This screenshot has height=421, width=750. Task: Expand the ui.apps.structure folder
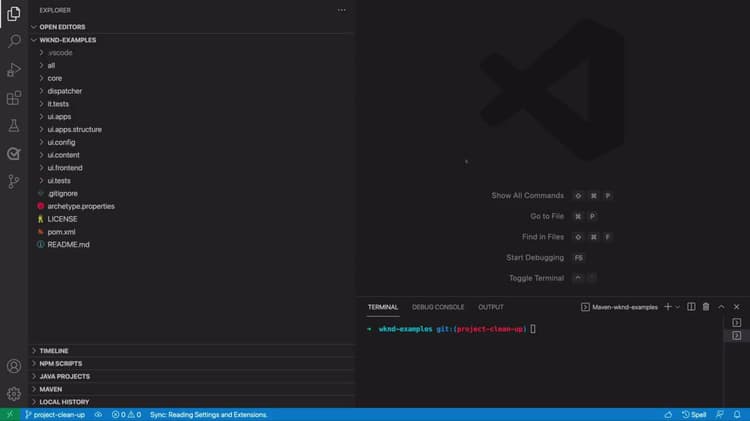pyautogui.click(x=191, y=129)
